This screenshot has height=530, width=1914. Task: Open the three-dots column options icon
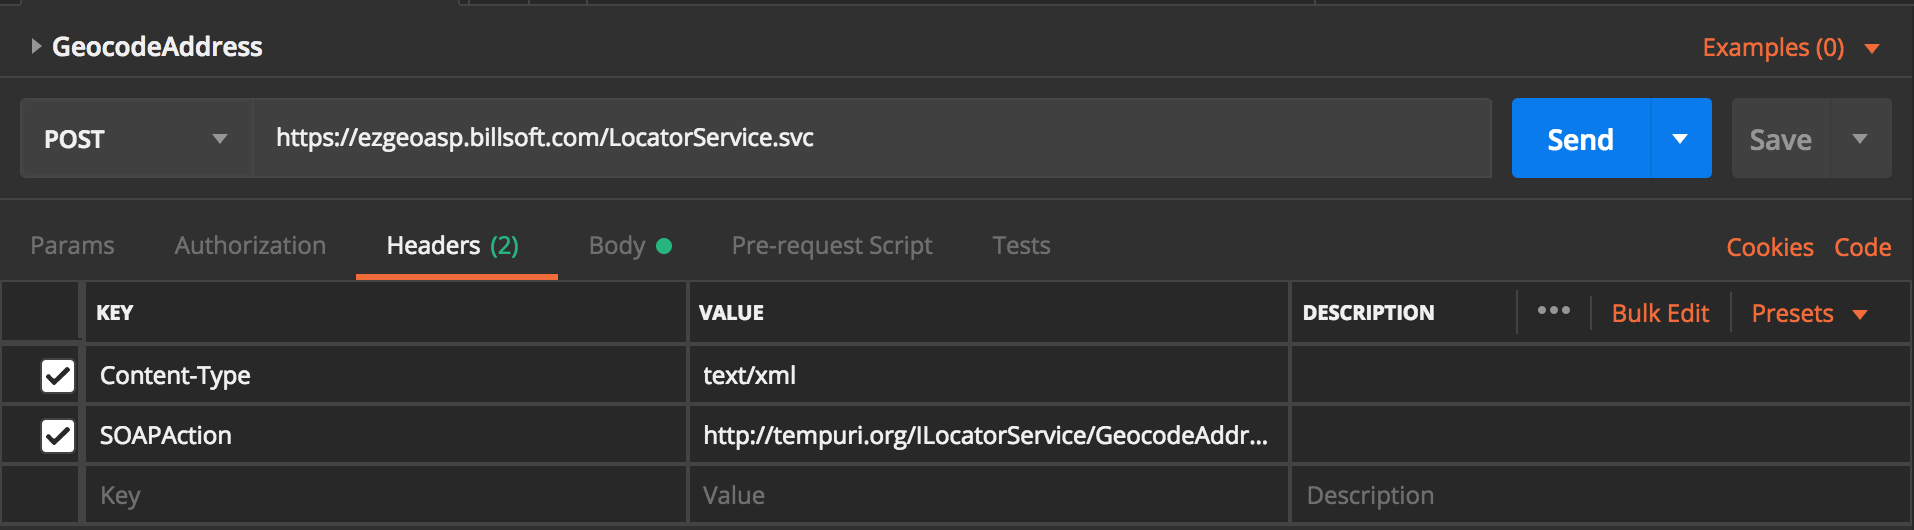click(1553, 311)
